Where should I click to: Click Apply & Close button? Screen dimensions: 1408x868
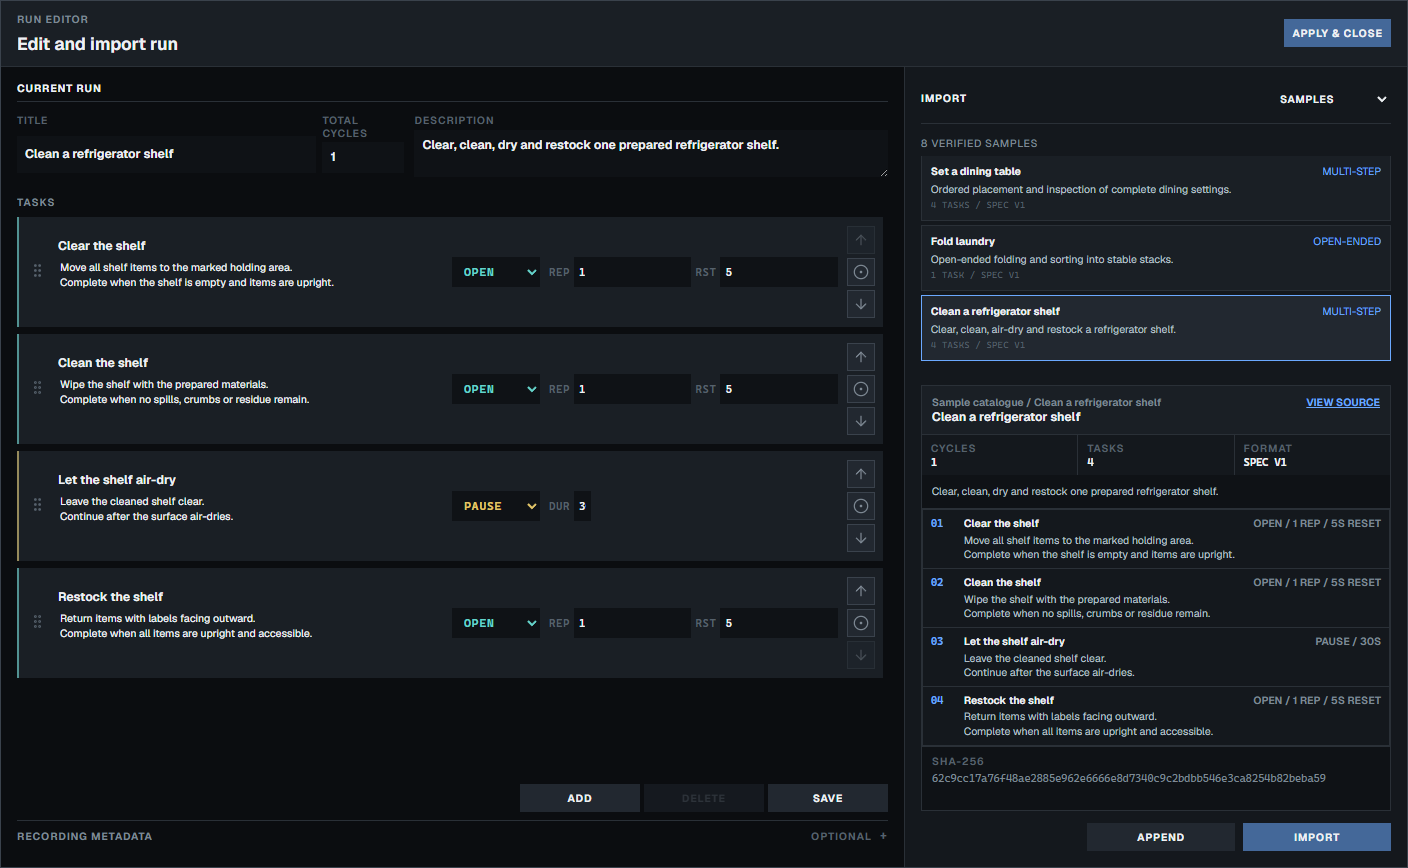(x=1337, y=33)
